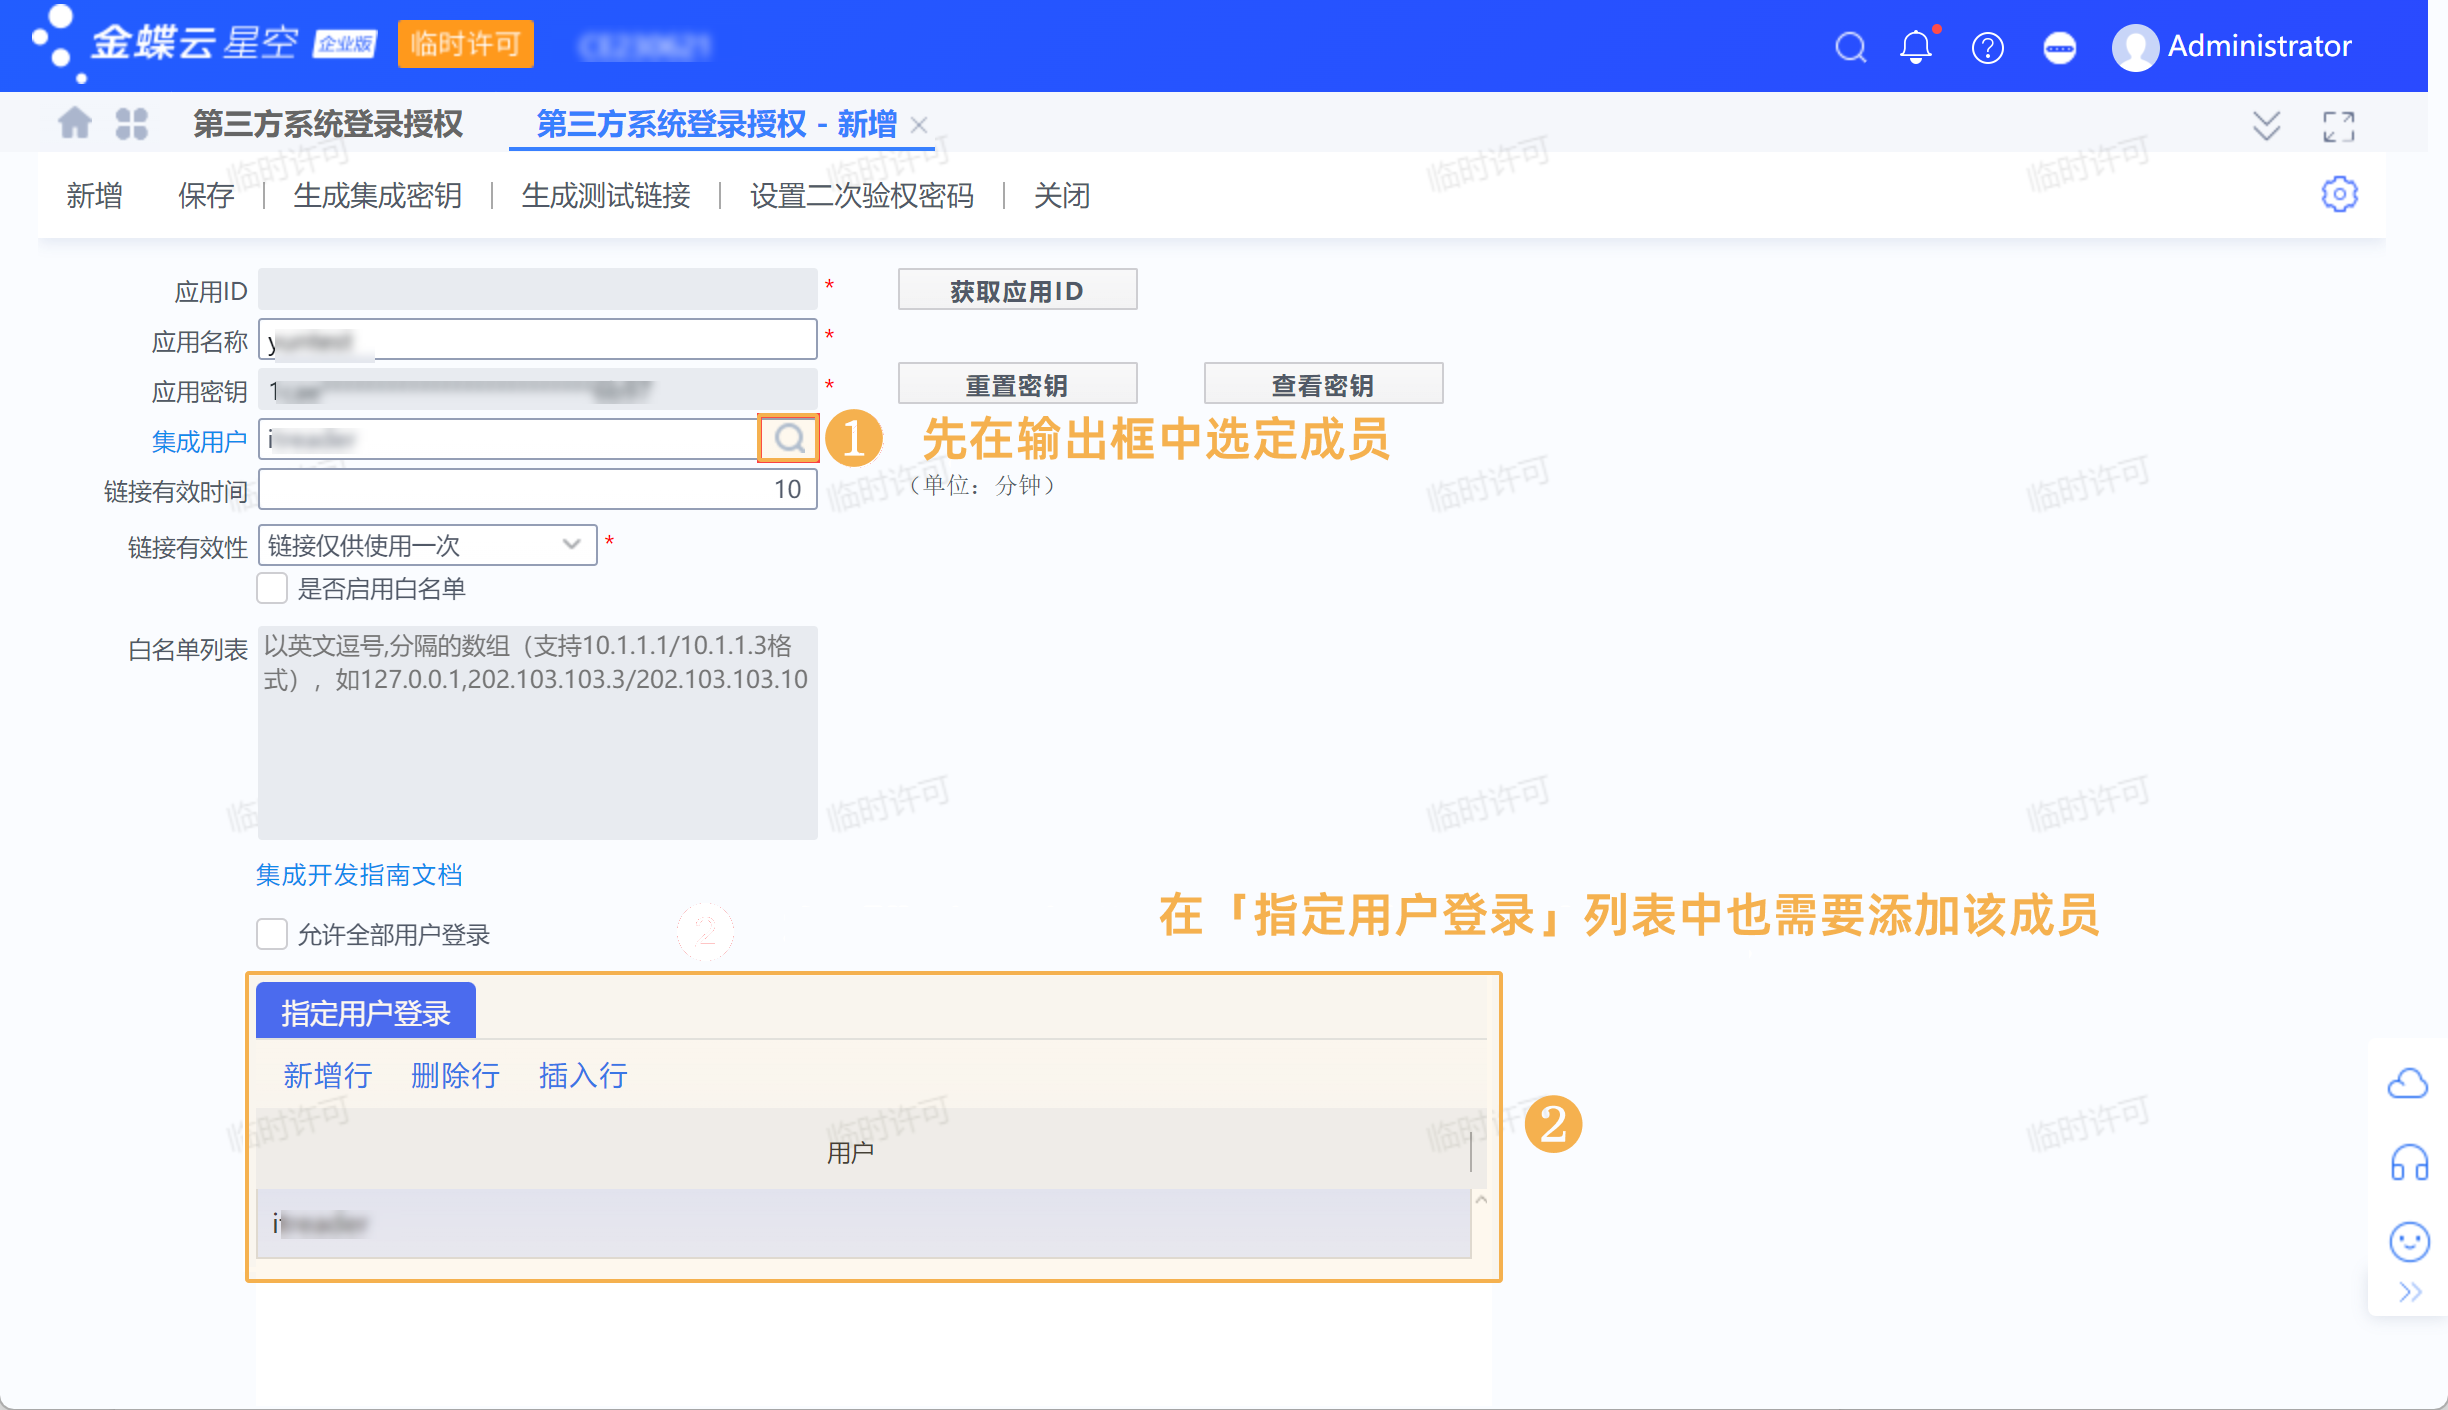This screenshot has width=2448, height=1410.
Task: Open the home page icon
Action: click(x=75, y=124)
